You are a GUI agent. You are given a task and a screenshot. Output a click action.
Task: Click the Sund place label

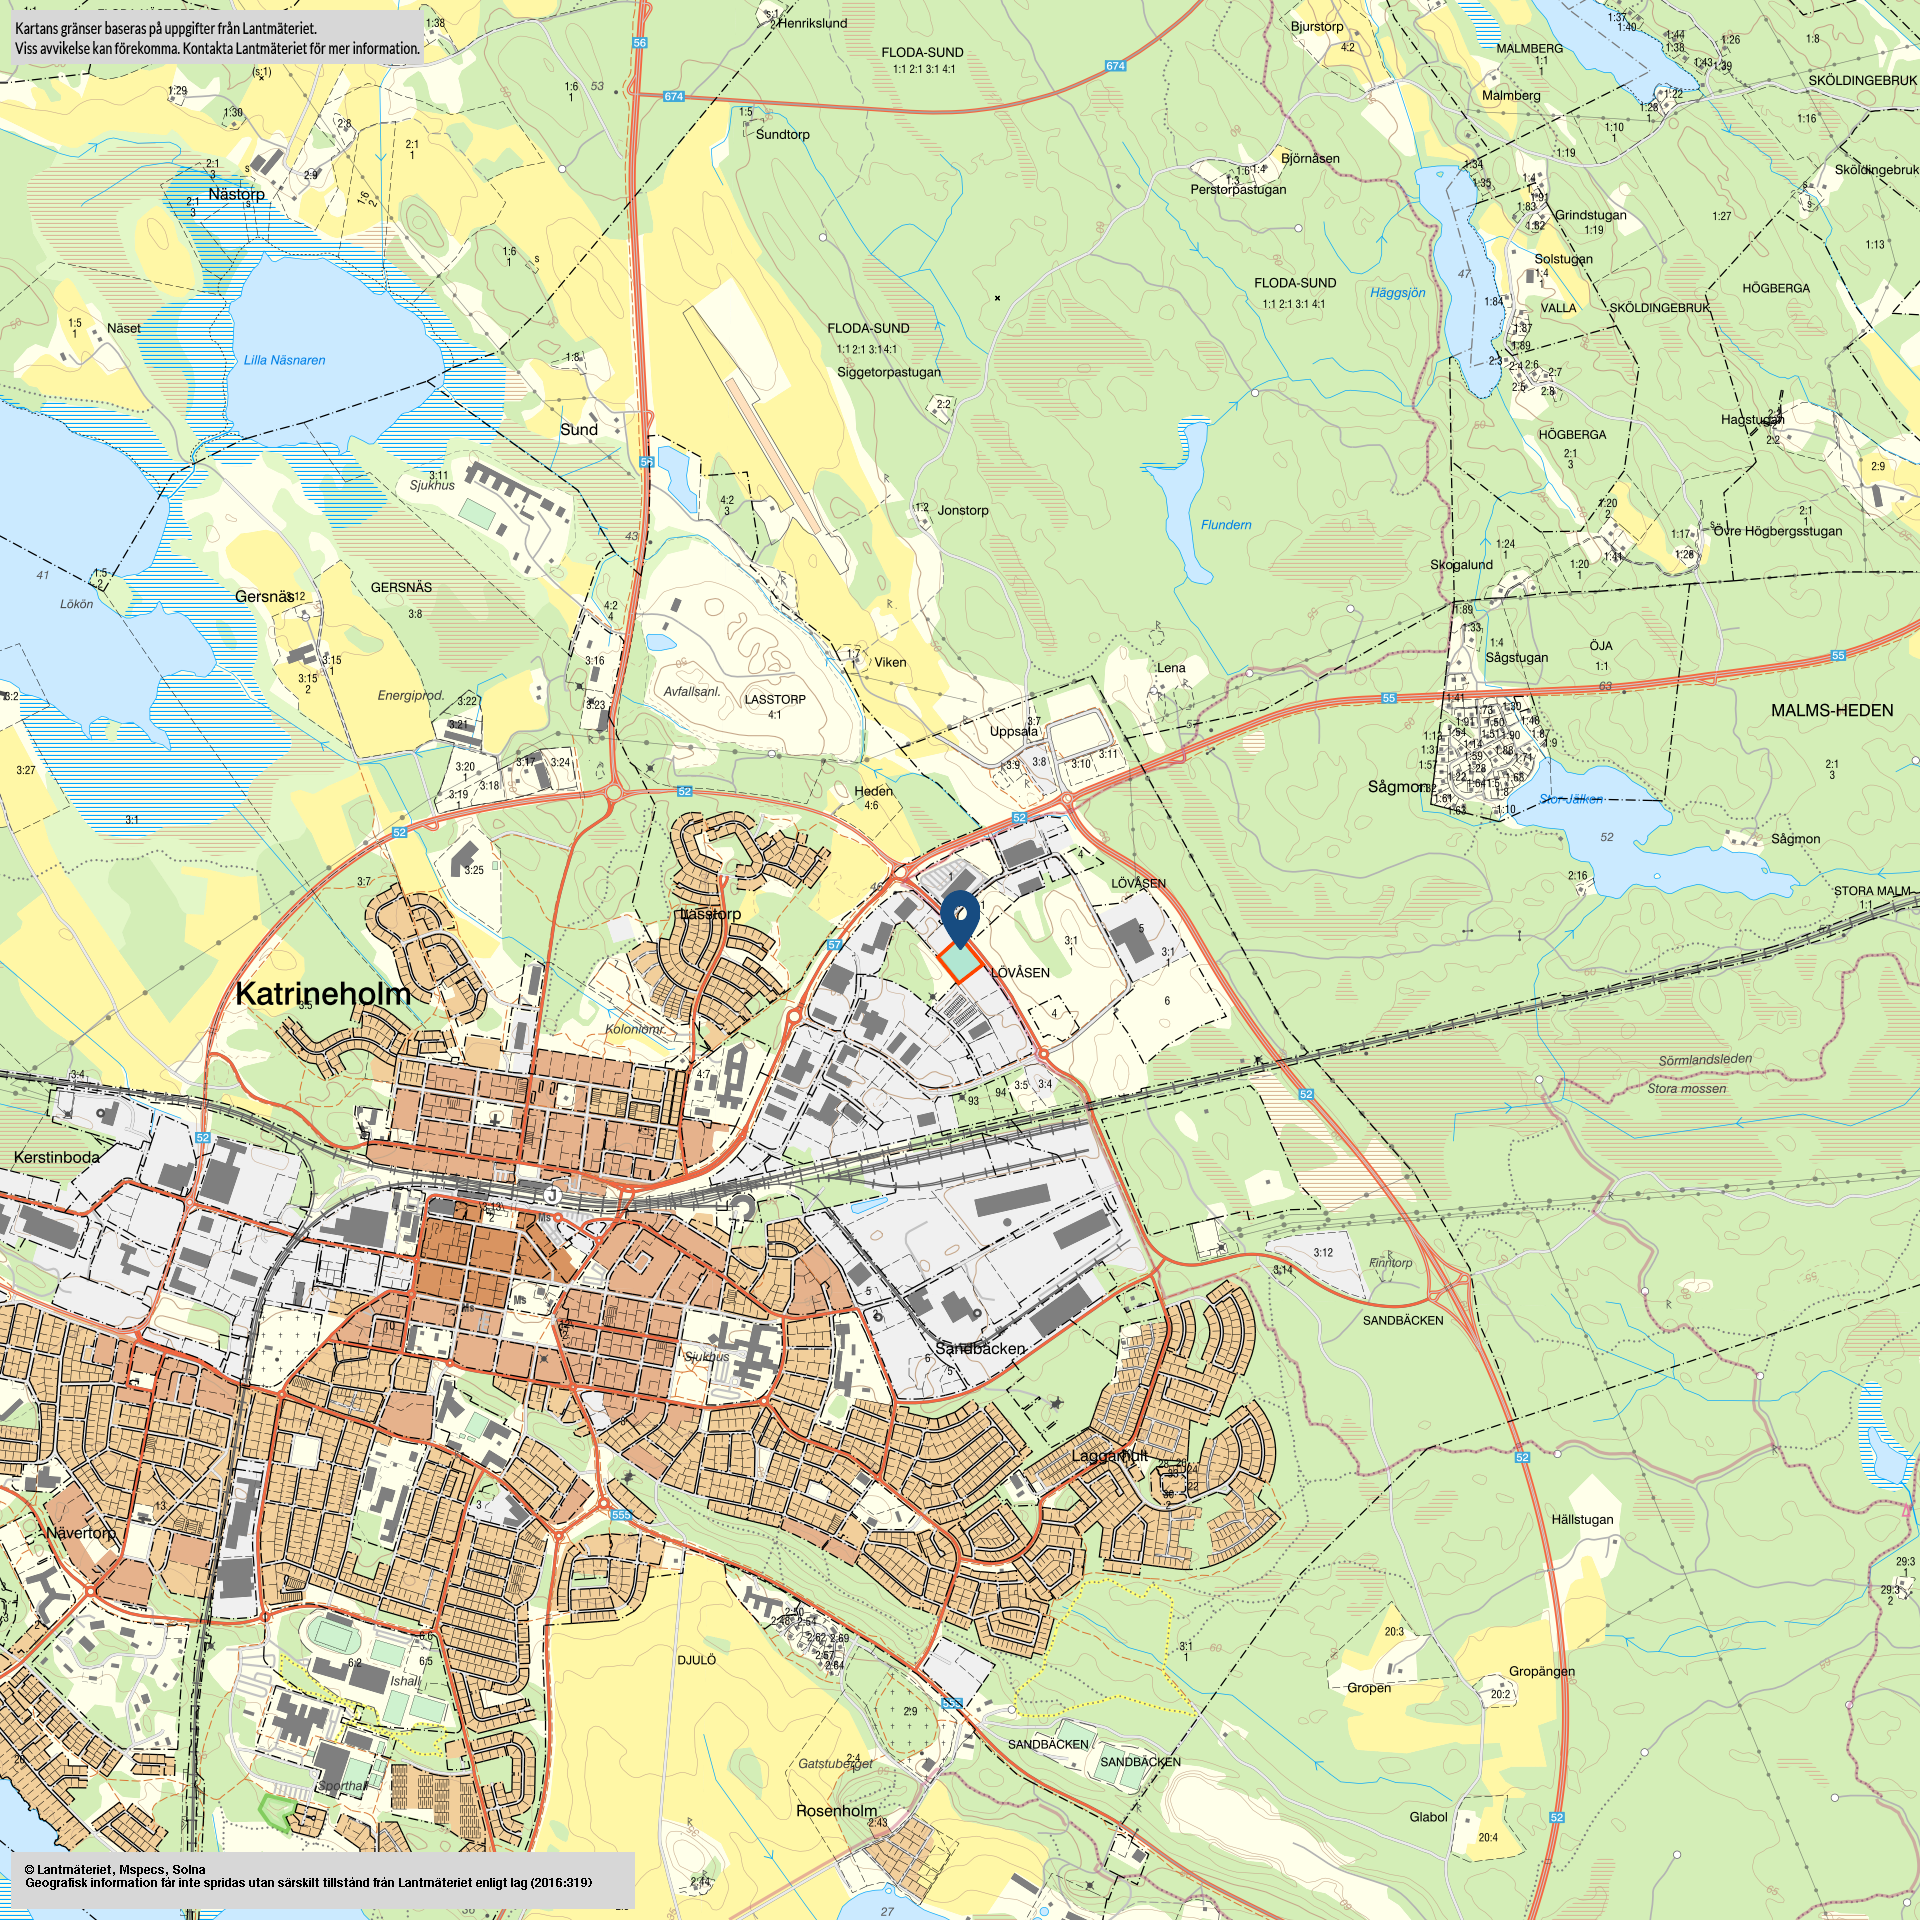click(x=579, y=430)
